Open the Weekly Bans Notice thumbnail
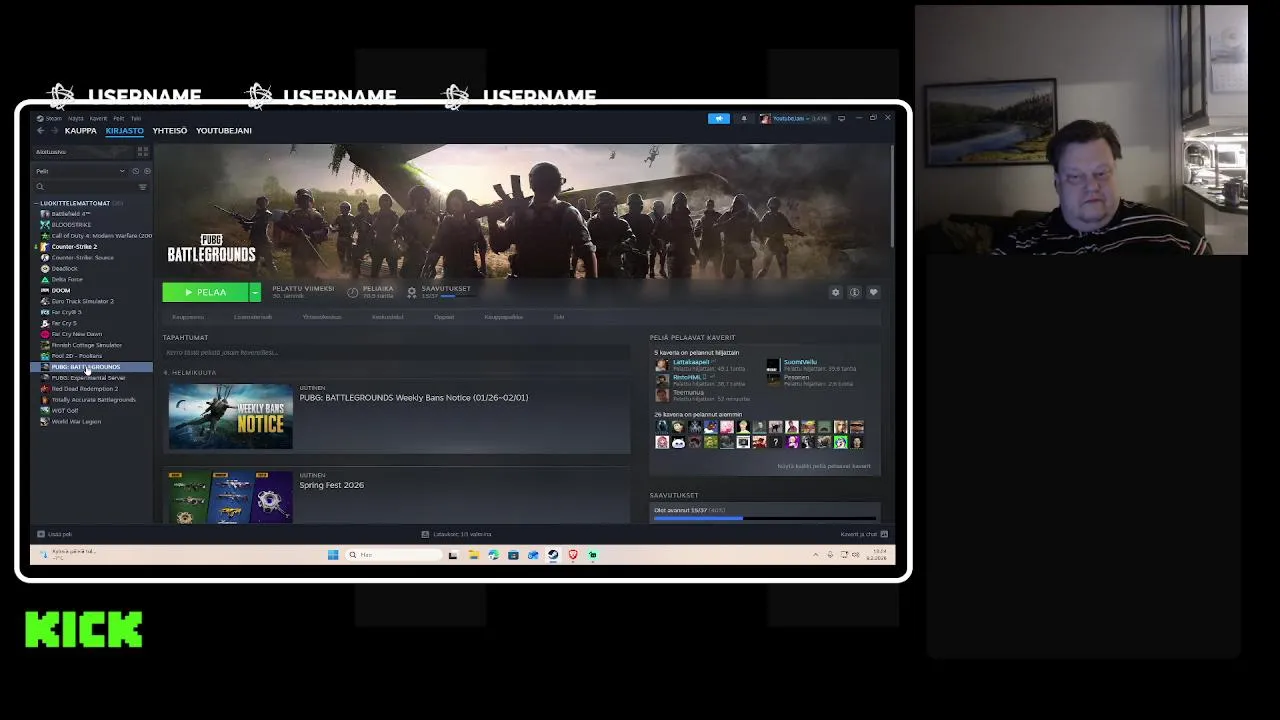This screenshot has width=1280, height=720. [x=231, y=416]
